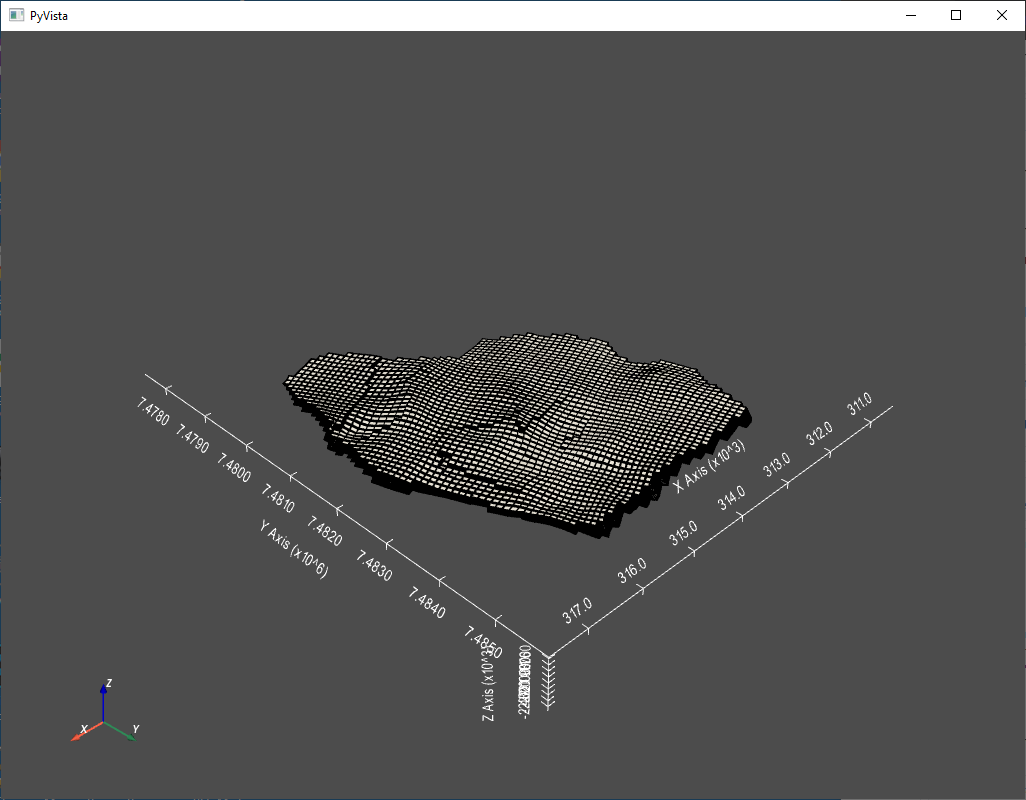
Task: Click the small X label of the orientation triad
Action: [x=82, y=726]
